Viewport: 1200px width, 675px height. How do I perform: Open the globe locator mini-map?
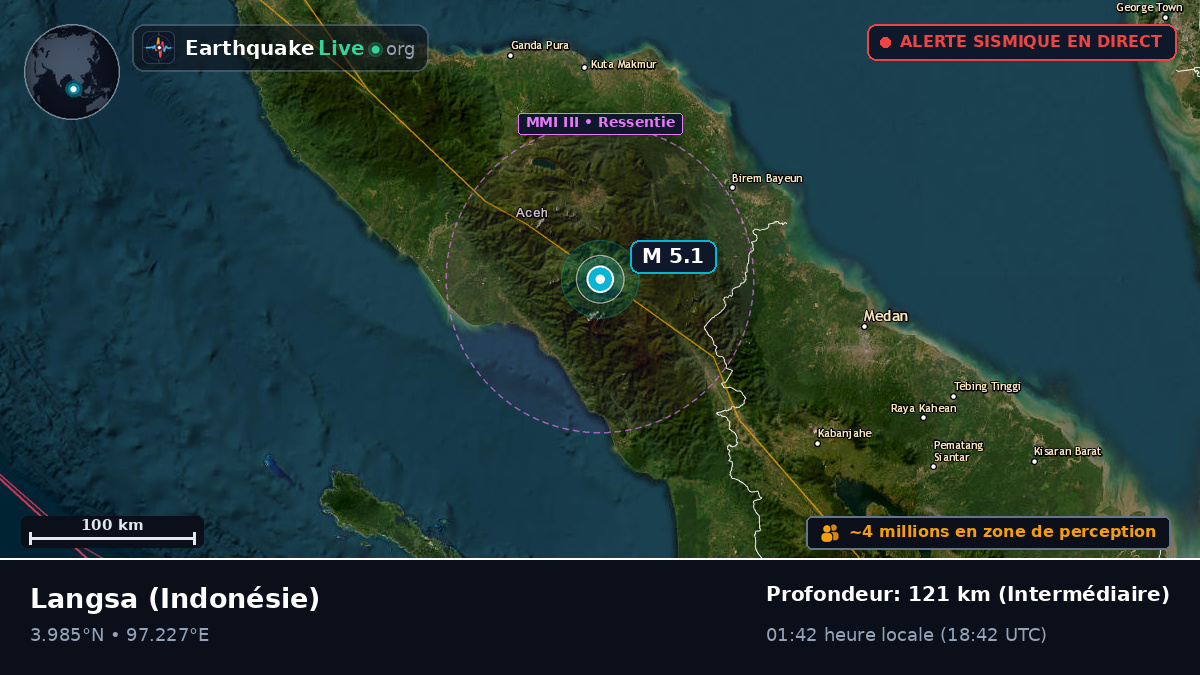click(x=72, y=72)
